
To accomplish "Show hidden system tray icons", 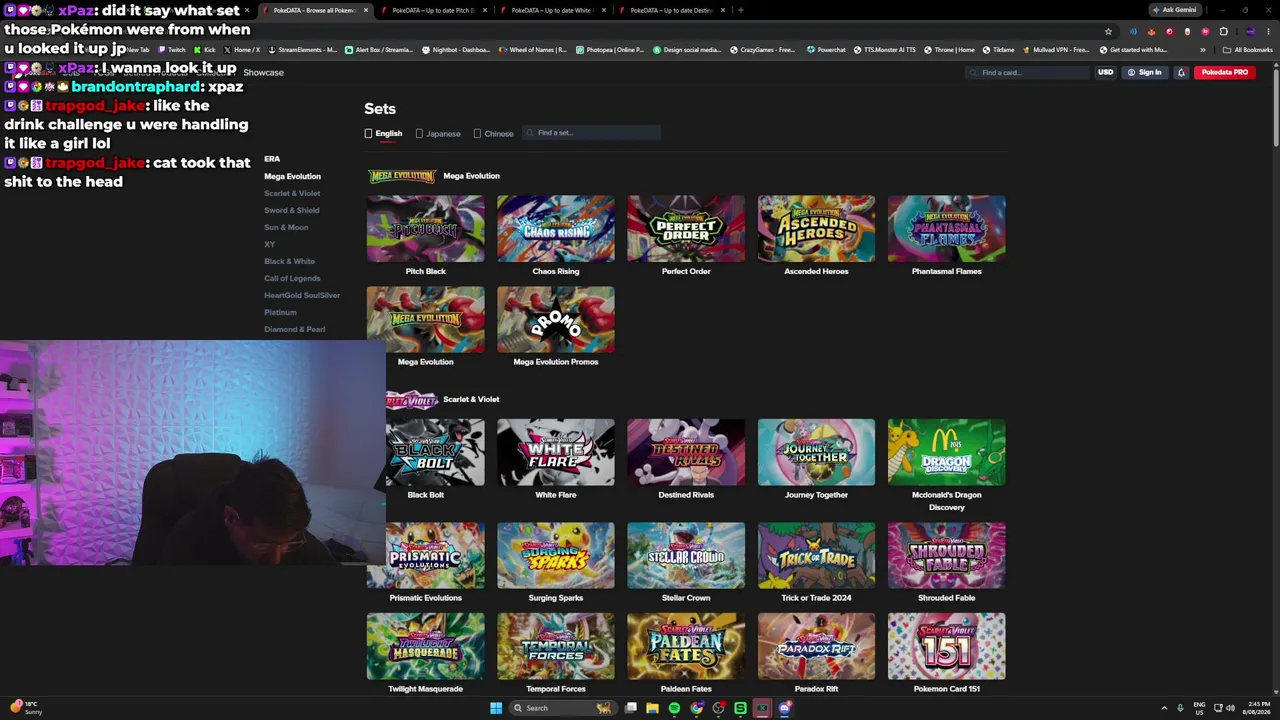I will pyautogui.click(x=1164, y=708).
